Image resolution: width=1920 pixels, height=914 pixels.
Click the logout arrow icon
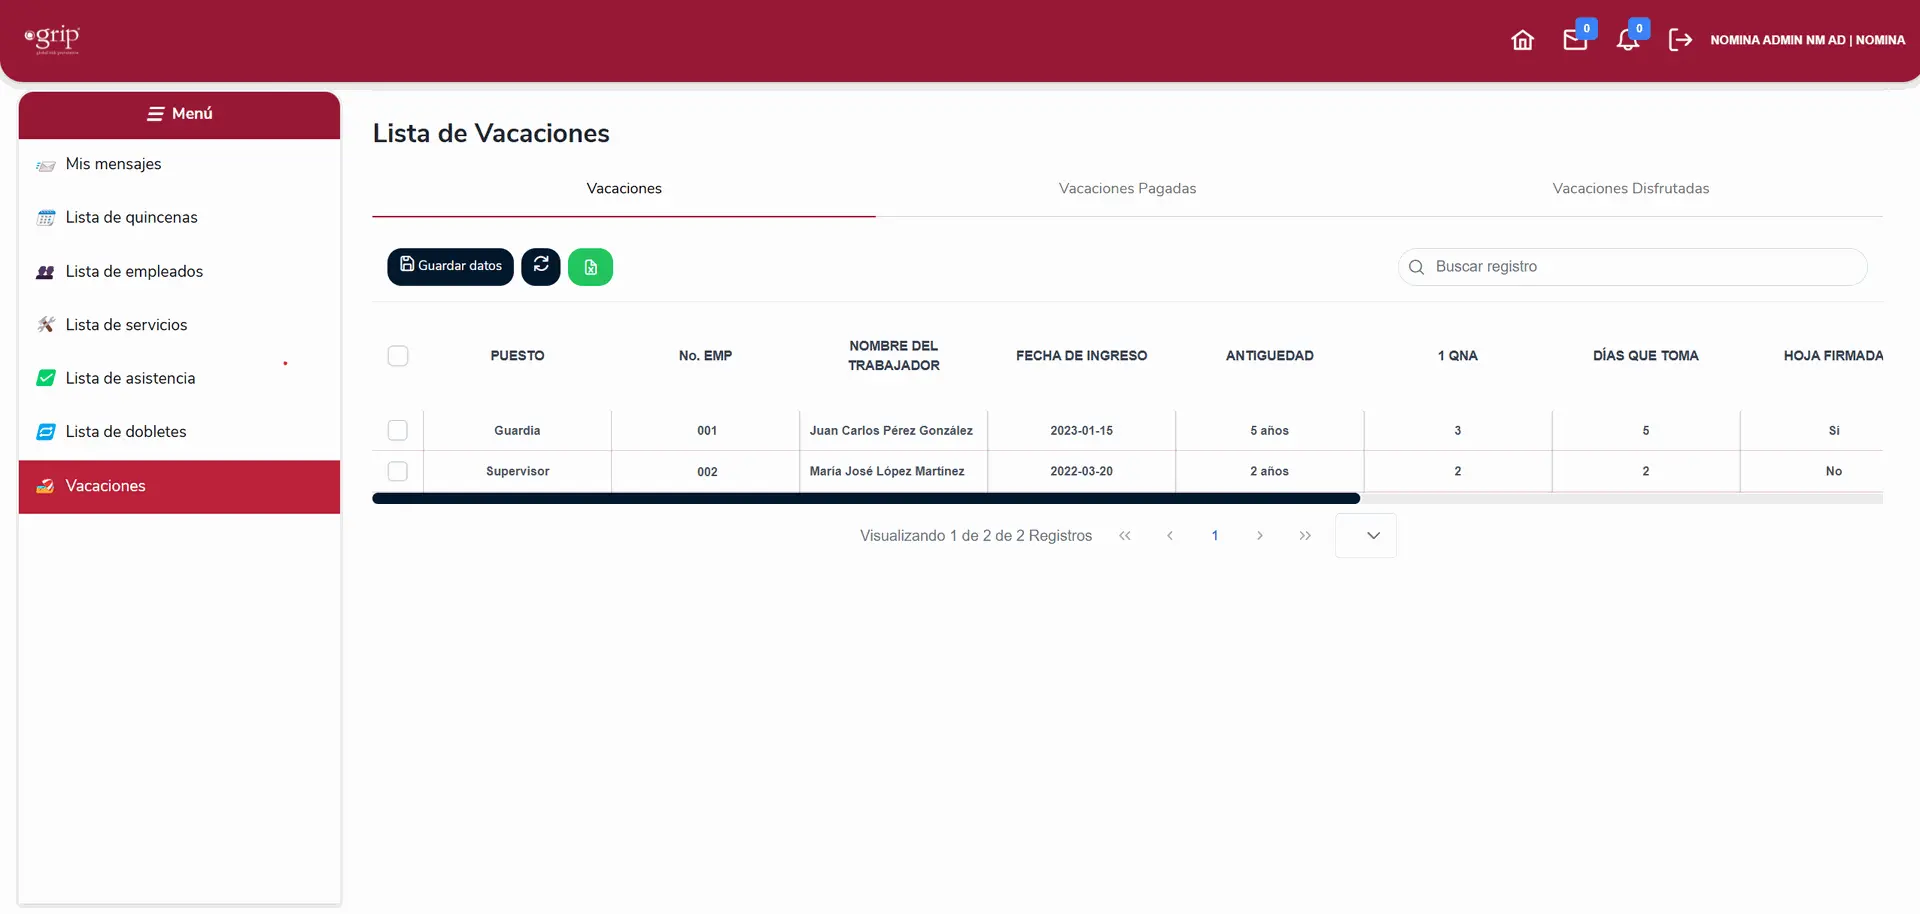pos(1680,40)
